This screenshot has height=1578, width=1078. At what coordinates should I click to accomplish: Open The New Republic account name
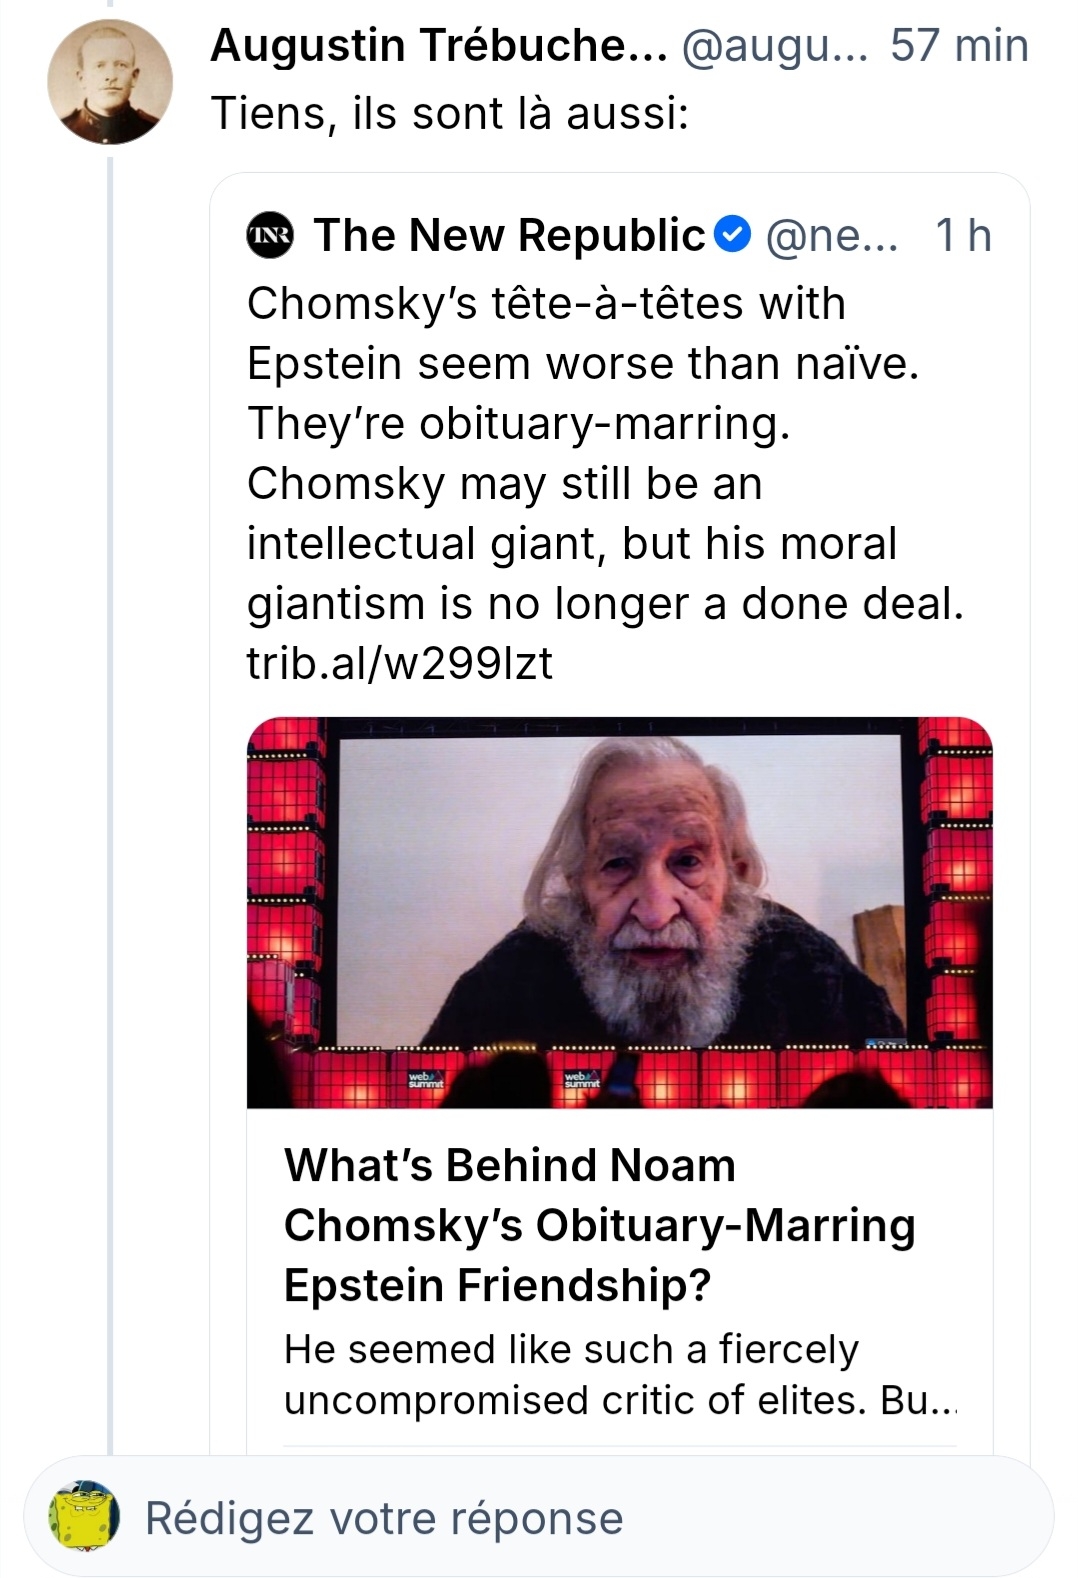(x=510, y=236)
